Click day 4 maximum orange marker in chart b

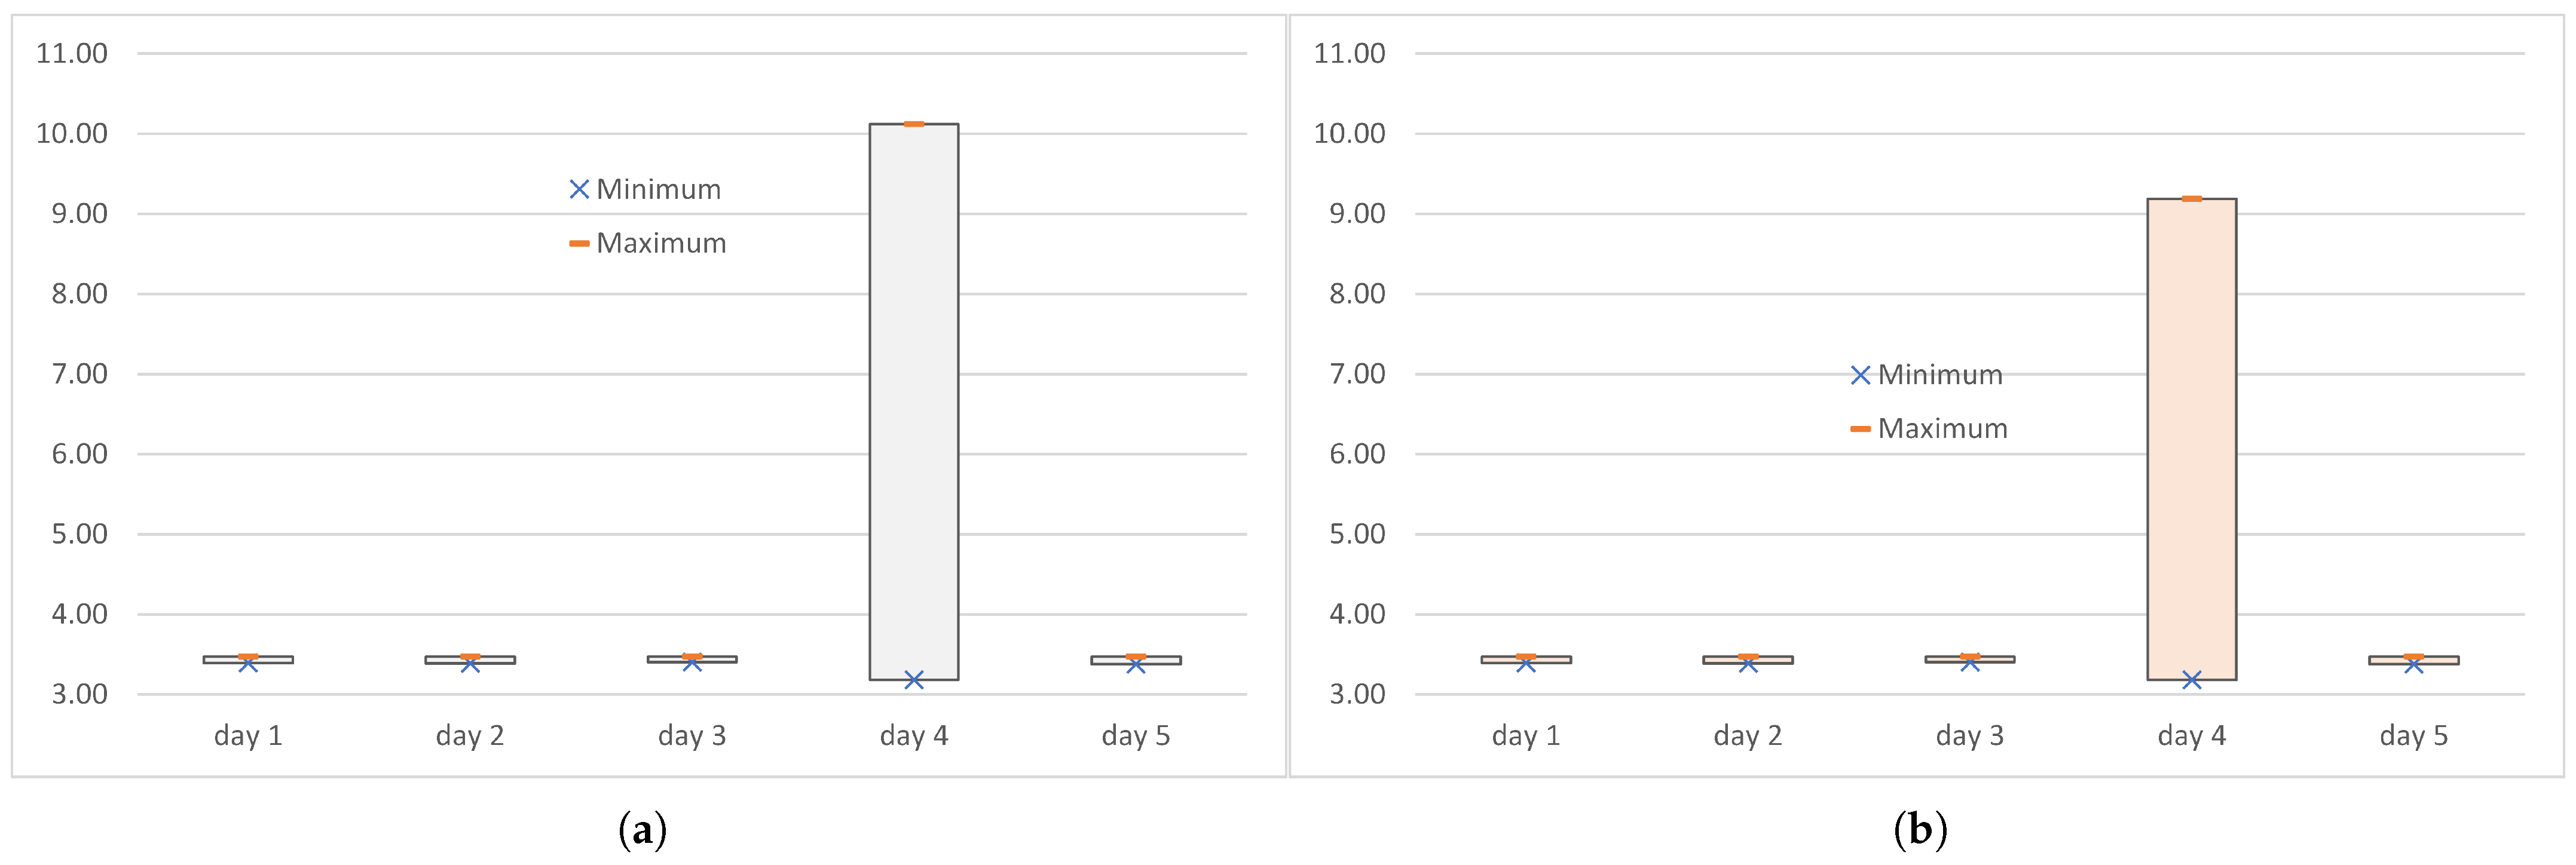point(2192,199)
